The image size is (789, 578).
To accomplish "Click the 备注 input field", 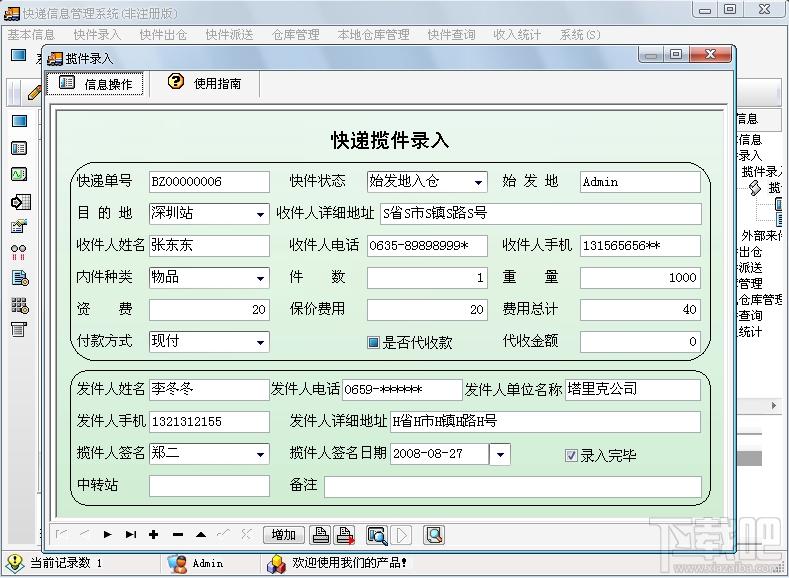I will pos(513,487).
